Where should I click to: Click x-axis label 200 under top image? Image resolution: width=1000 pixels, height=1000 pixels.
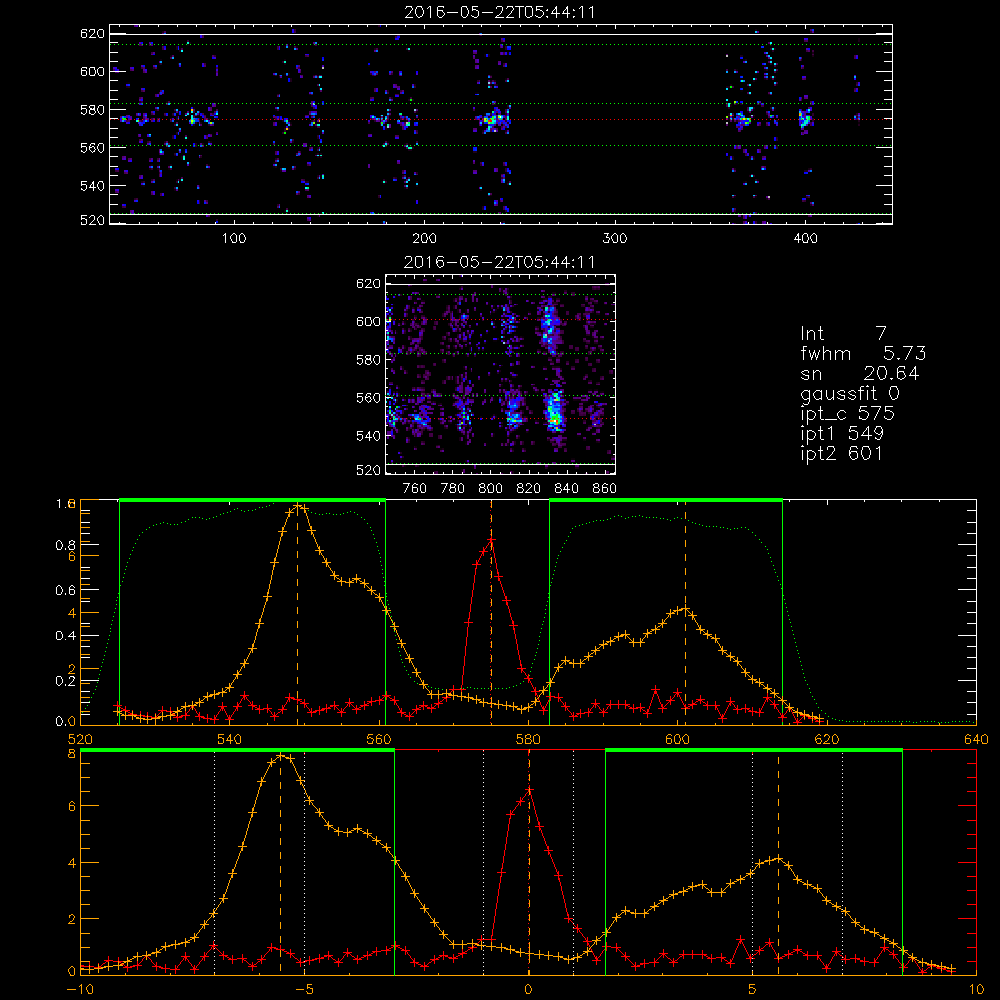coord(424,239)
